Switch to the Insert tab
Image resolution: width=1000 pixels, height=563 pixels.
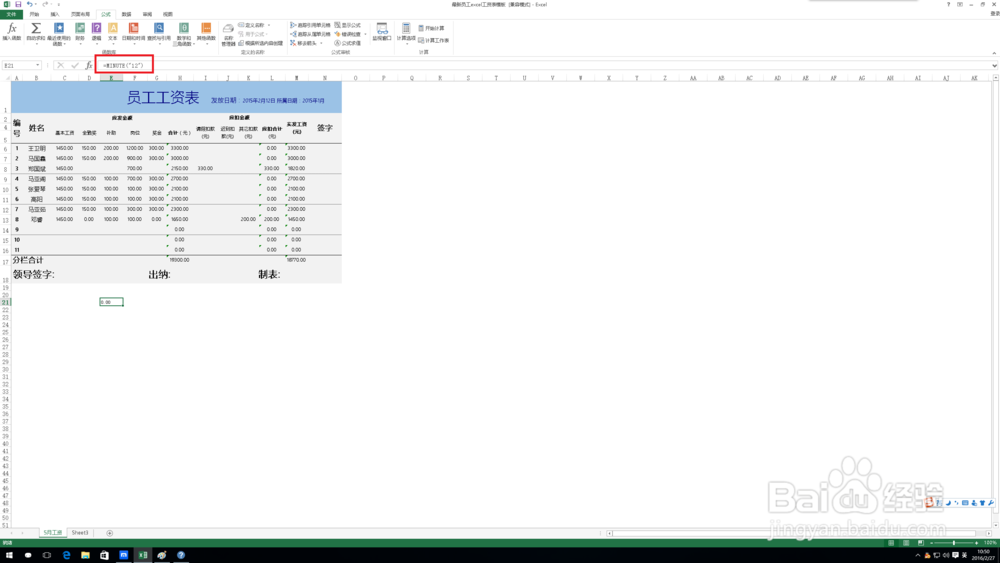coord(55,14)
